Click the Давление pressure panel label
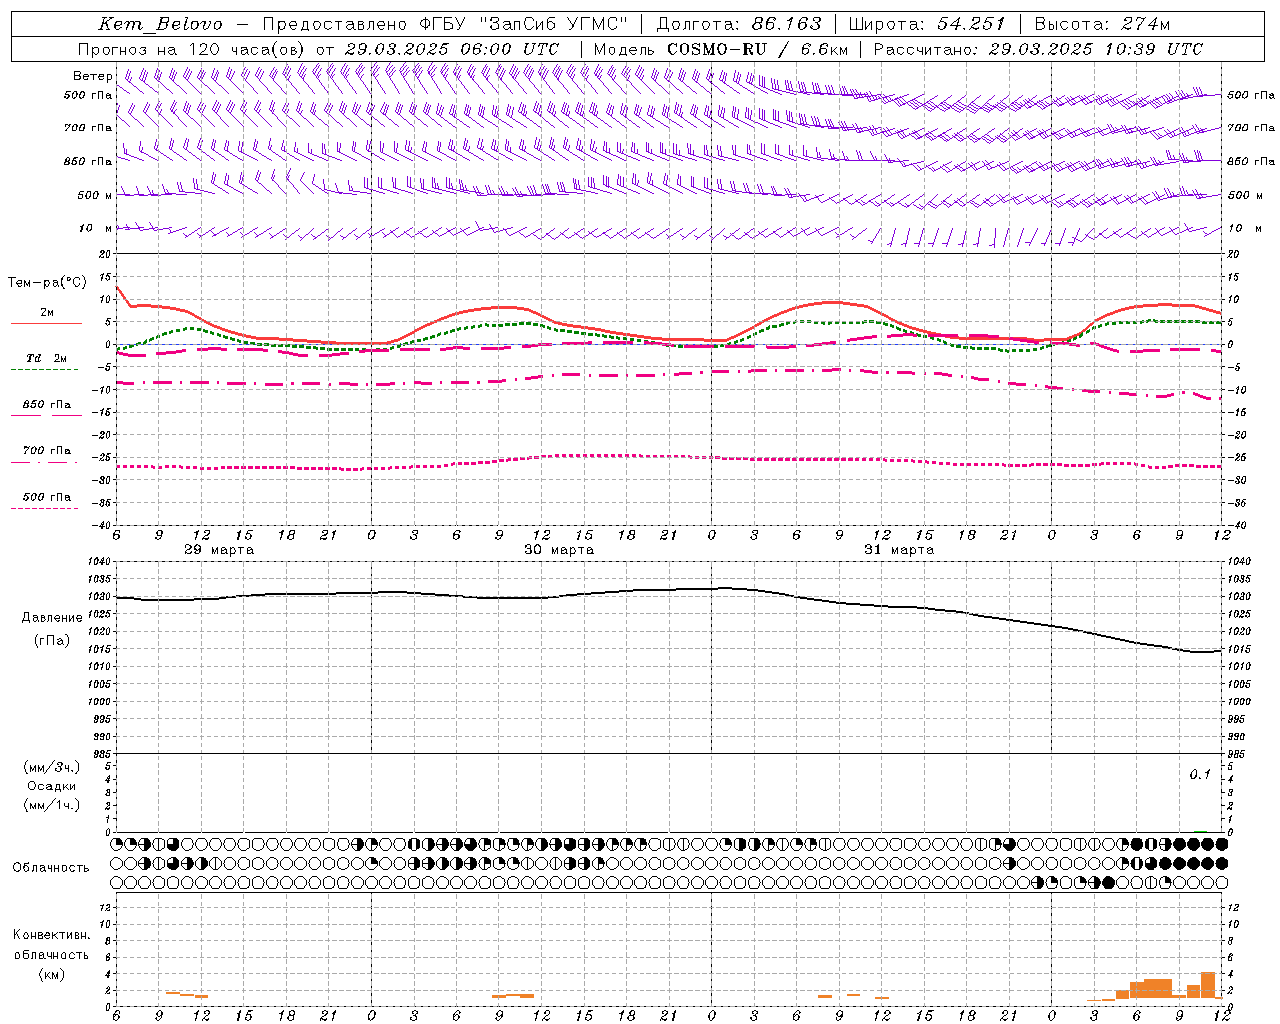The image size is (1280, 1024). (52, 617)
